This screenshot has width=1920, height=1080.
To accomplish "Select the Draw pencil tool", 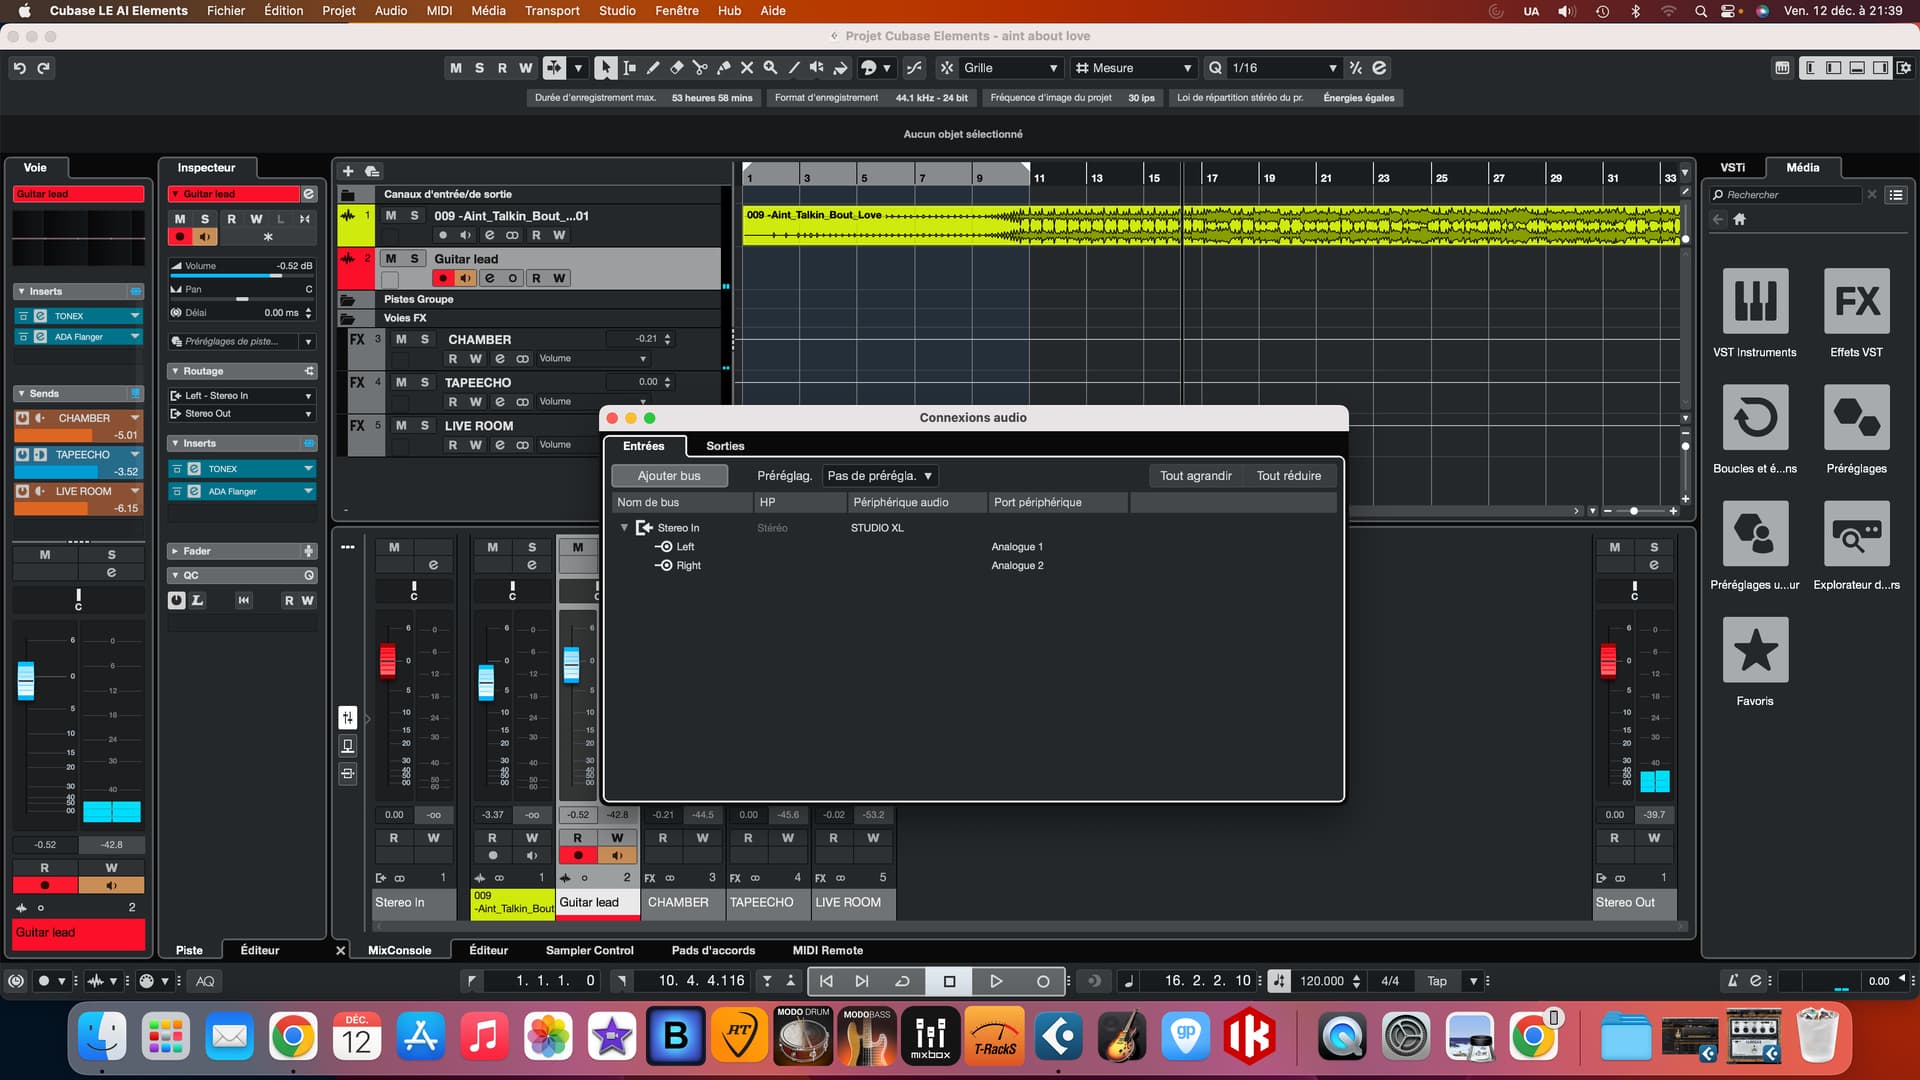I will 653,68.
